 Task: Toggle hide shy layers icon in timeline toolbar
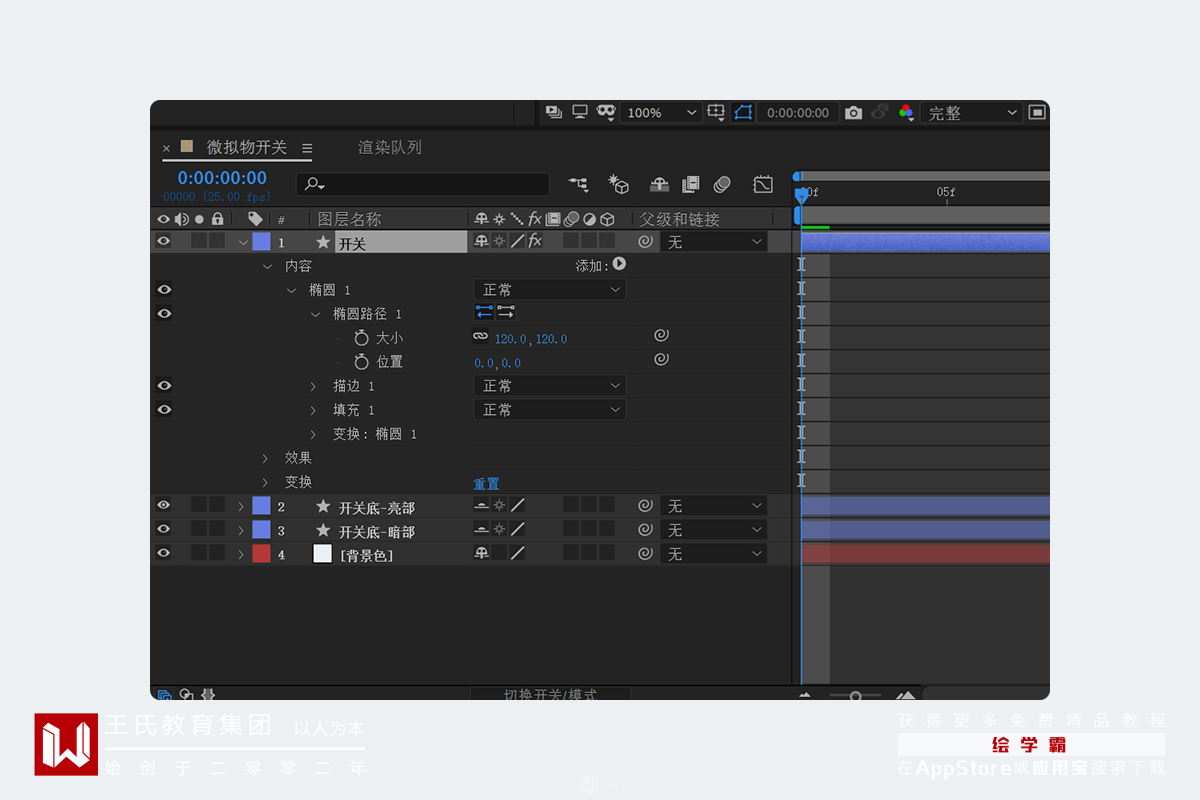pos(659,185)
